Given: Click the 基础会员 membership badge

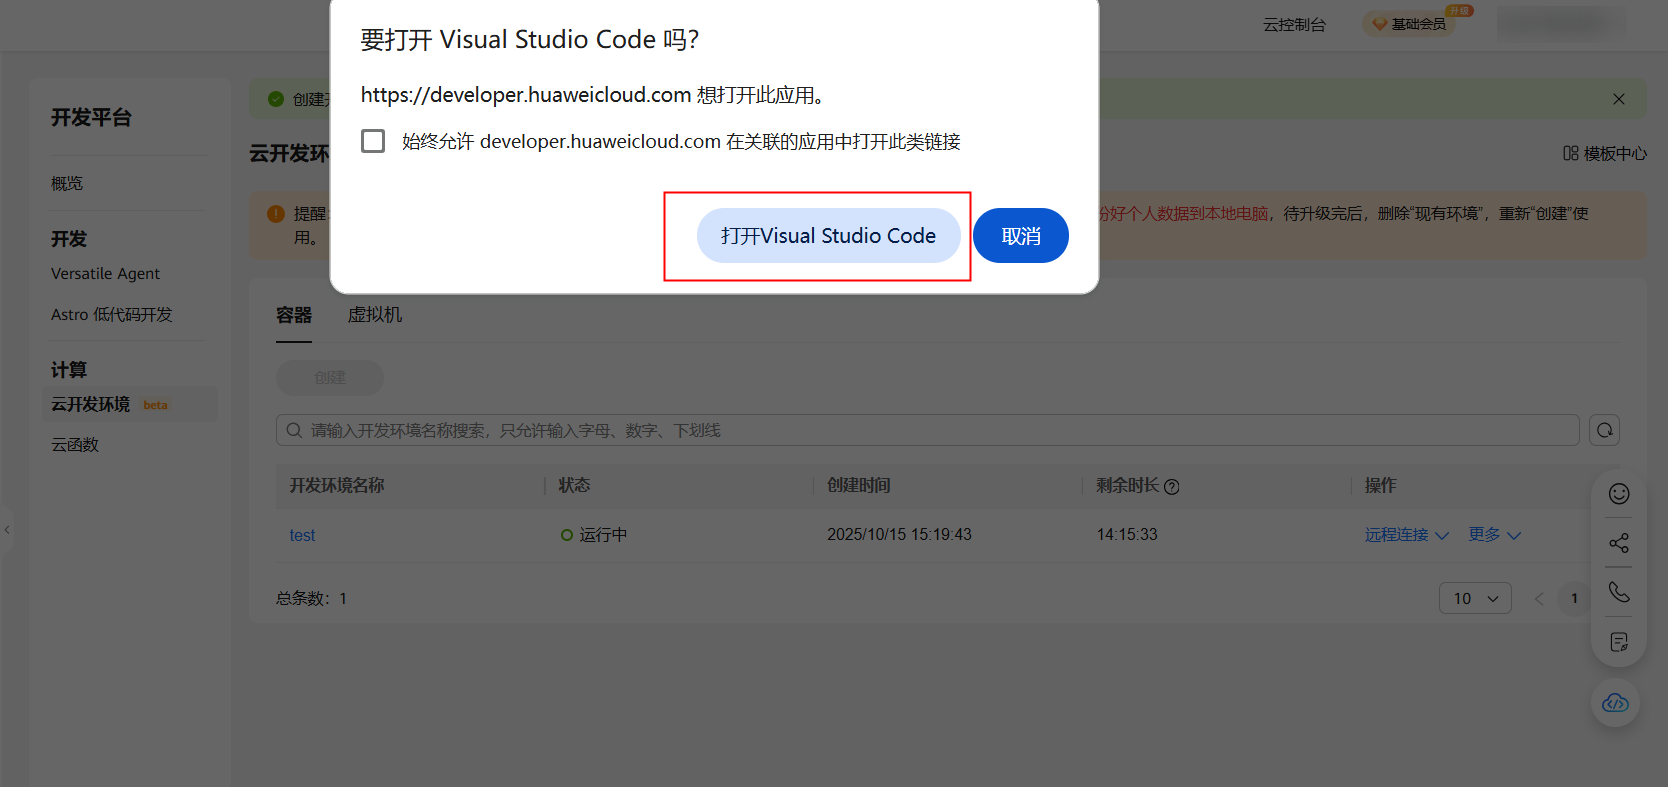Looking at the screenshot, I should [x=1410, y=24].
